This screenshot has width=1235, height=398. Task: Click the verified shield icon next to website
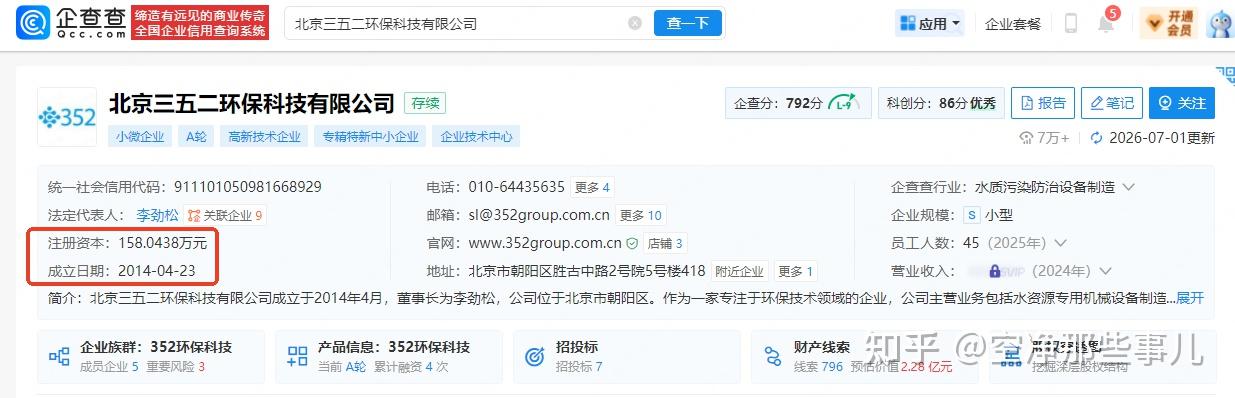[632, 243]
